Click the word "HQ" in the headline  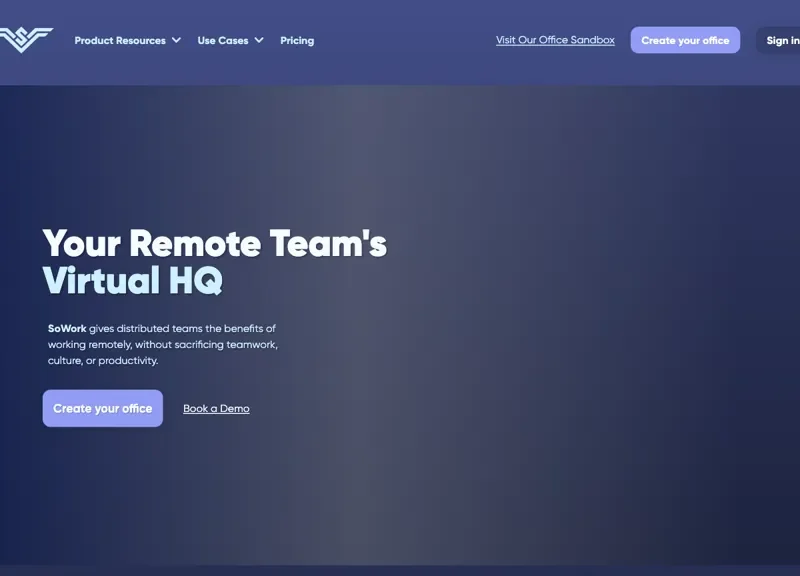point(195,281)
